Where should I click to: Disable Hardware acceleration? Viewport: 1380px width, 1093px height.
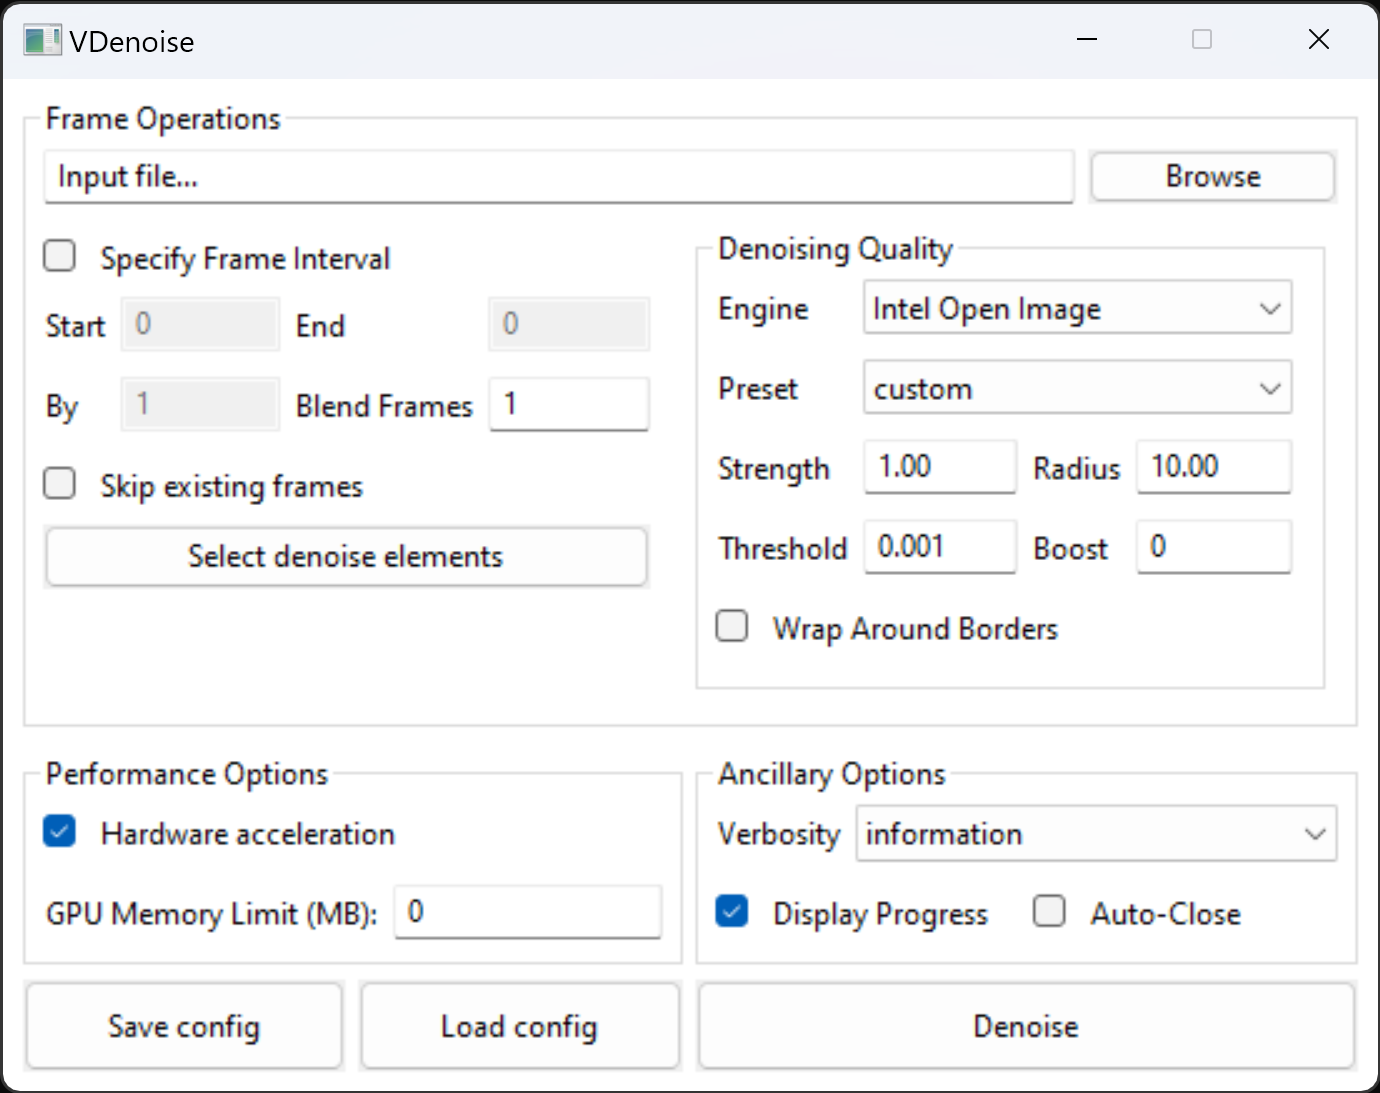59,831
